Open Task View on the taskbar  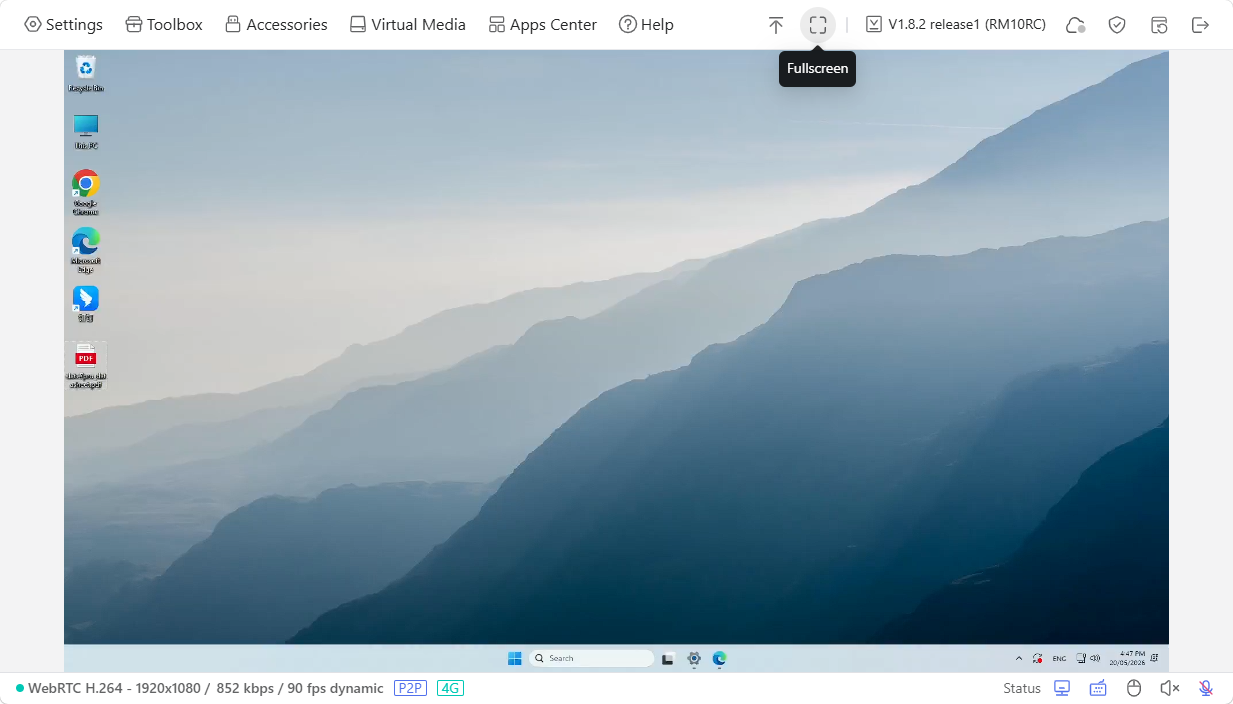(668, 658)
